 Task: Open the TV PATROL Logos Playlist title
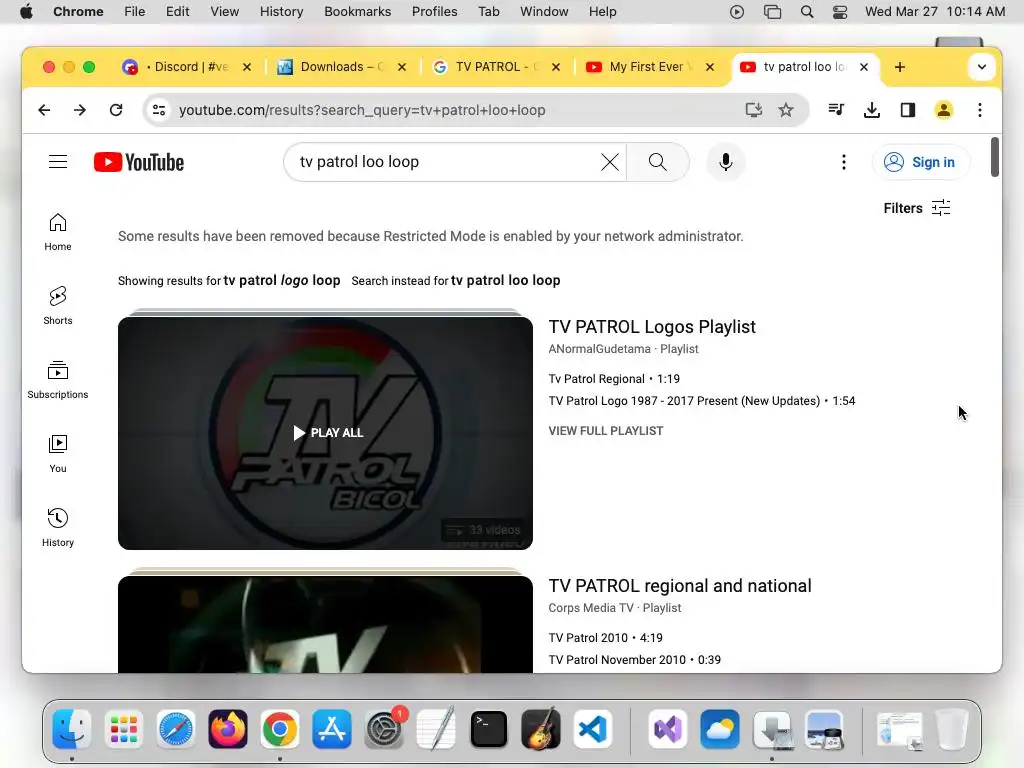[652, 327]
